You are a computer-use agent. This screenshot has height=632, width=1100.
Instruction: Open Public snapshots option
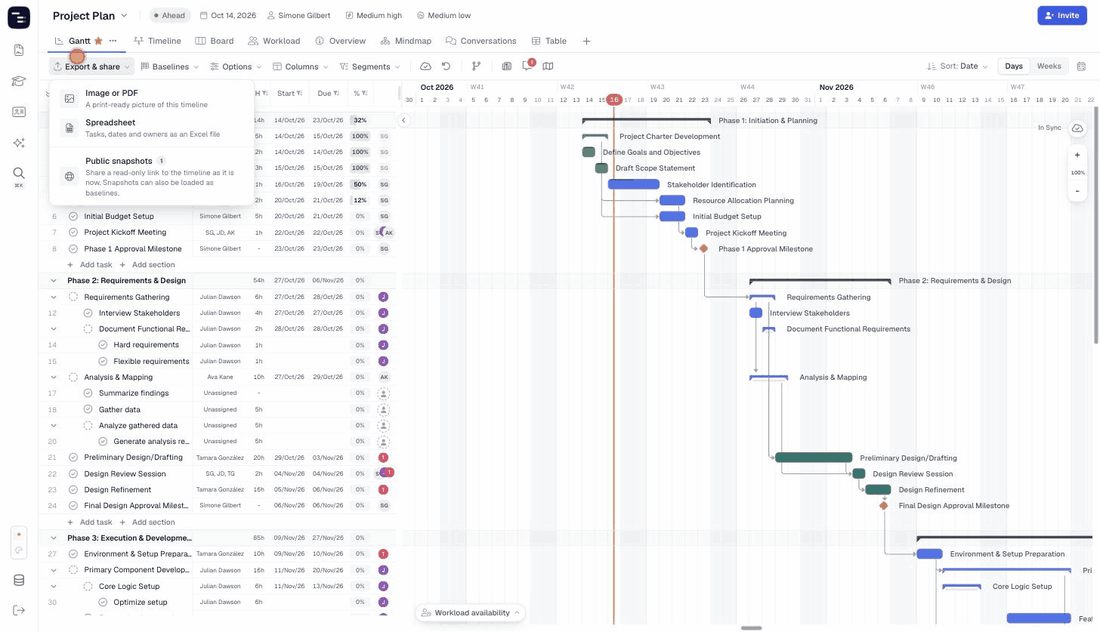click(151, 176)
